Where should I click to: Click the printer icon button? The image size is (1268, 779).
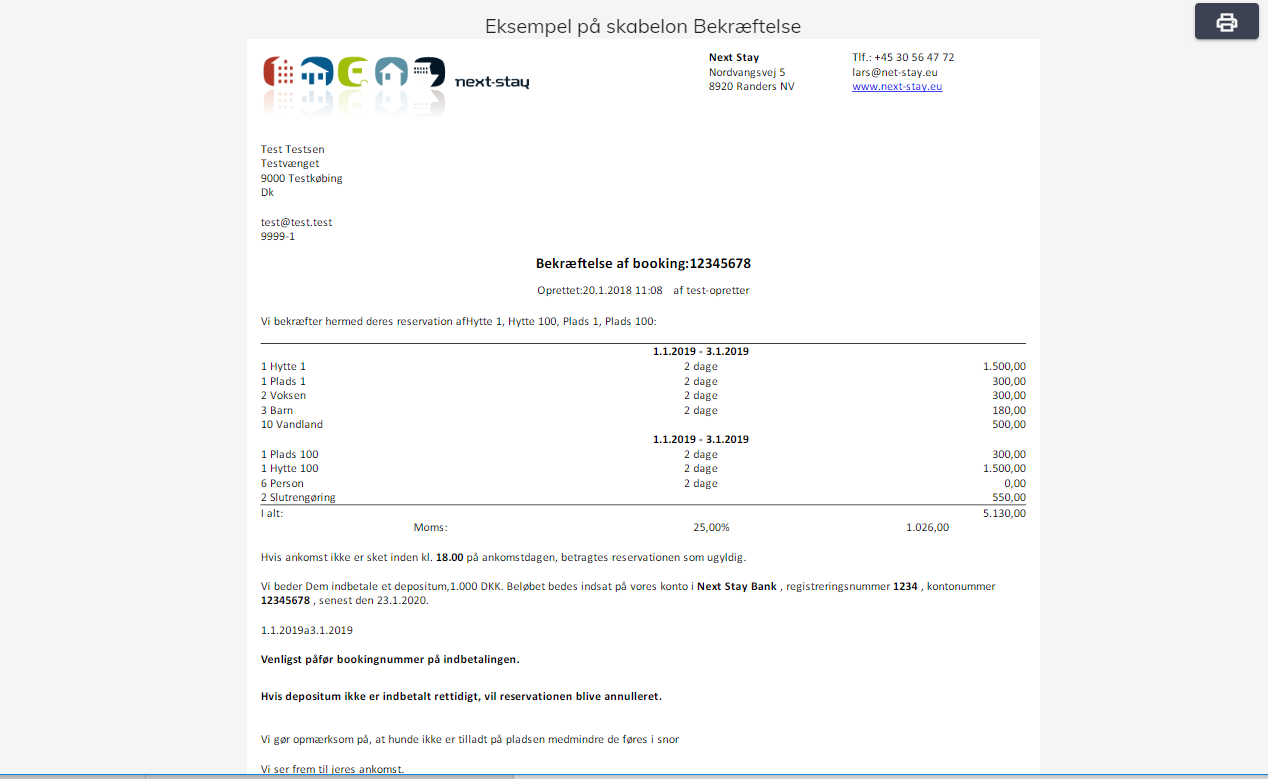point(1226,22)
